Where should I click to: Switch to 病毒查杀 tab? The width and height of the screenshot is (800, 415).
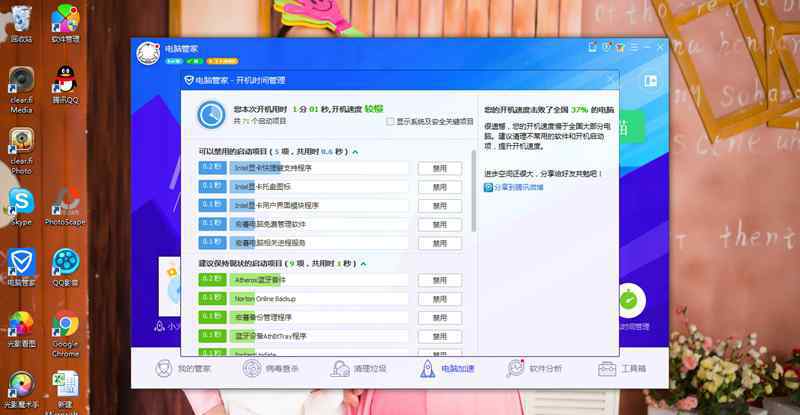(x=270, y=368)
